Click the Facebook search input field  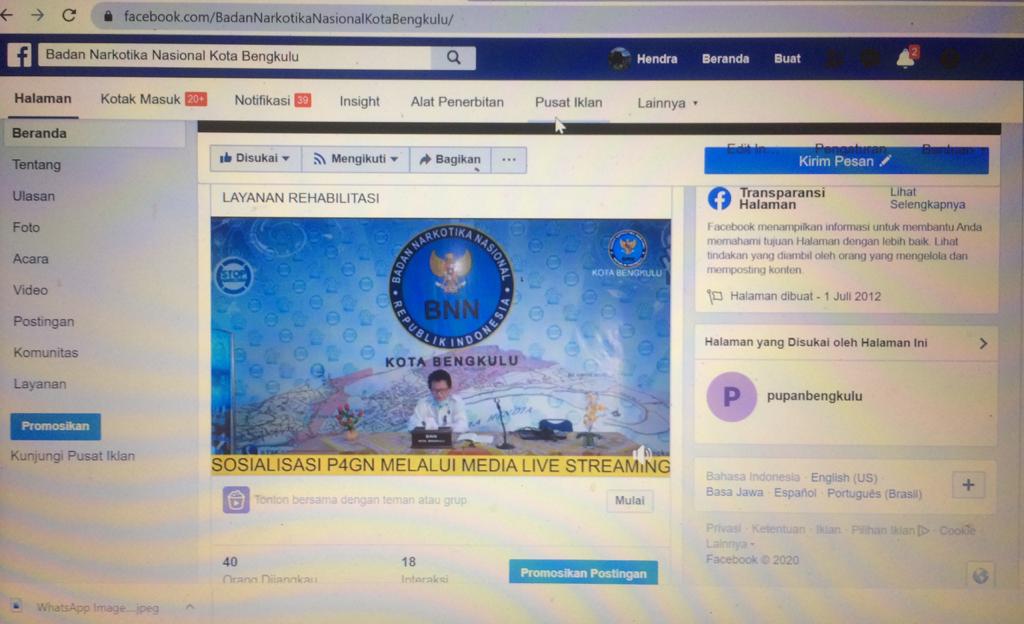click(235, 56)
